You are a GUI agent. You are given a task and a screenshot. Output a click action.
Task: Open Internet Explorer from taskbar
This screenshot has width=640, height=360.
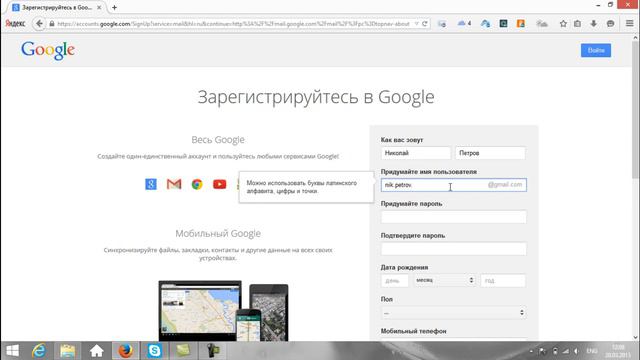(39, 351)
